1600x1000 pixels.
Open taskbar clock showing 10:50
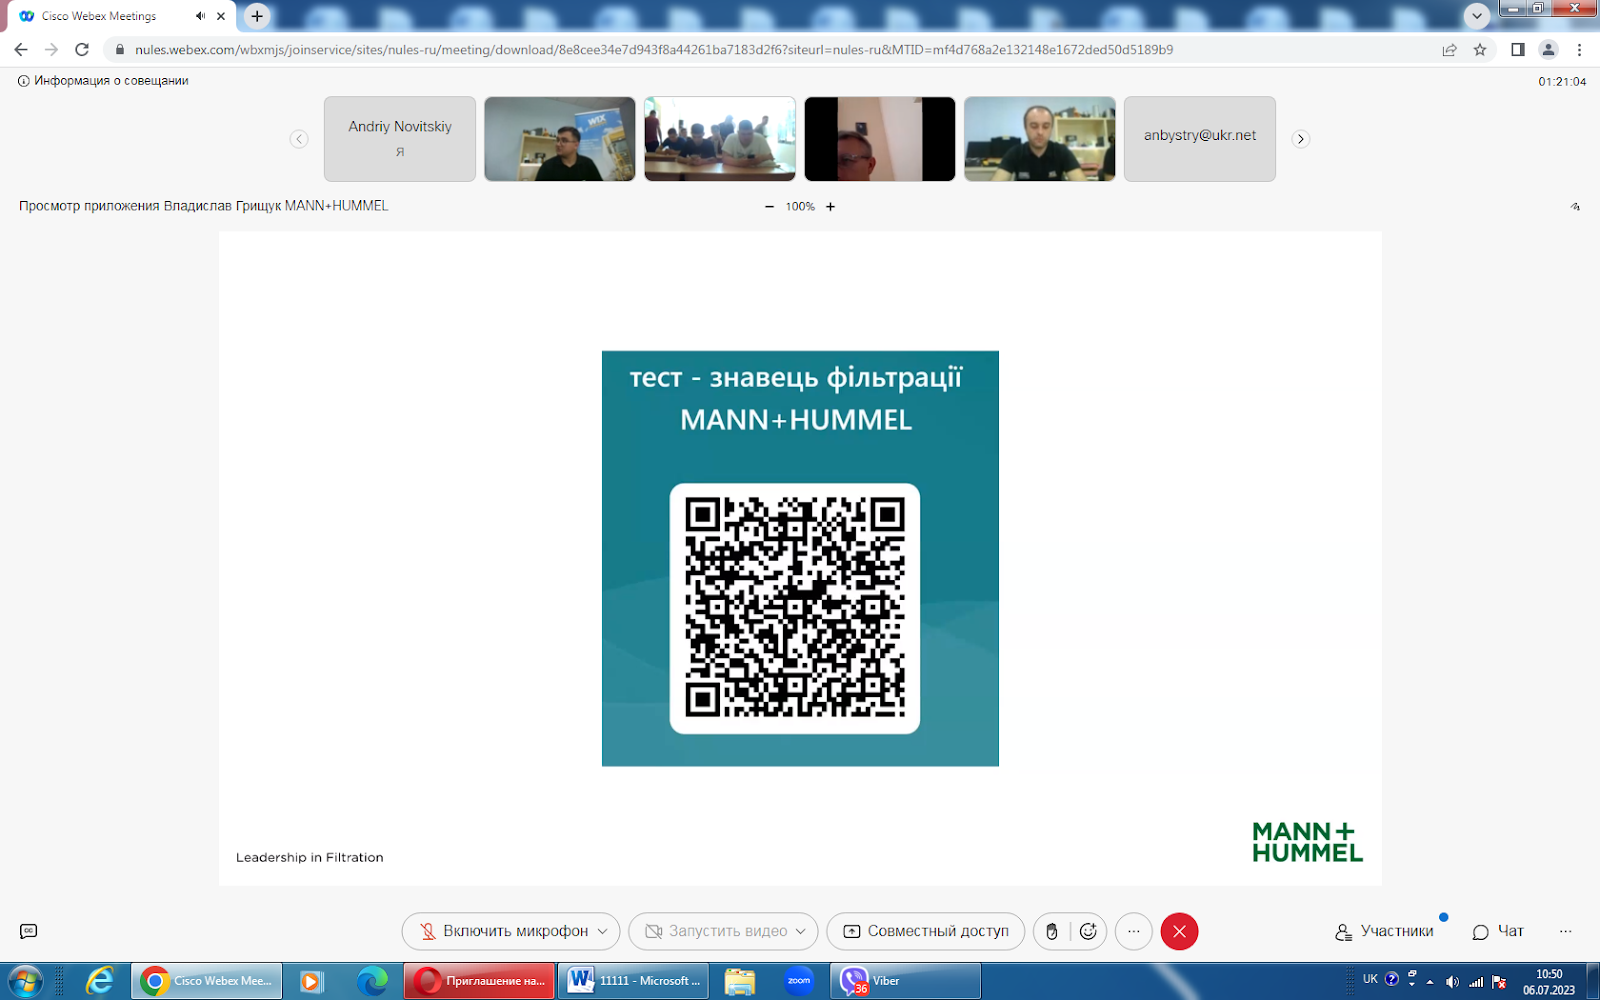click(x=1548, y=982)
